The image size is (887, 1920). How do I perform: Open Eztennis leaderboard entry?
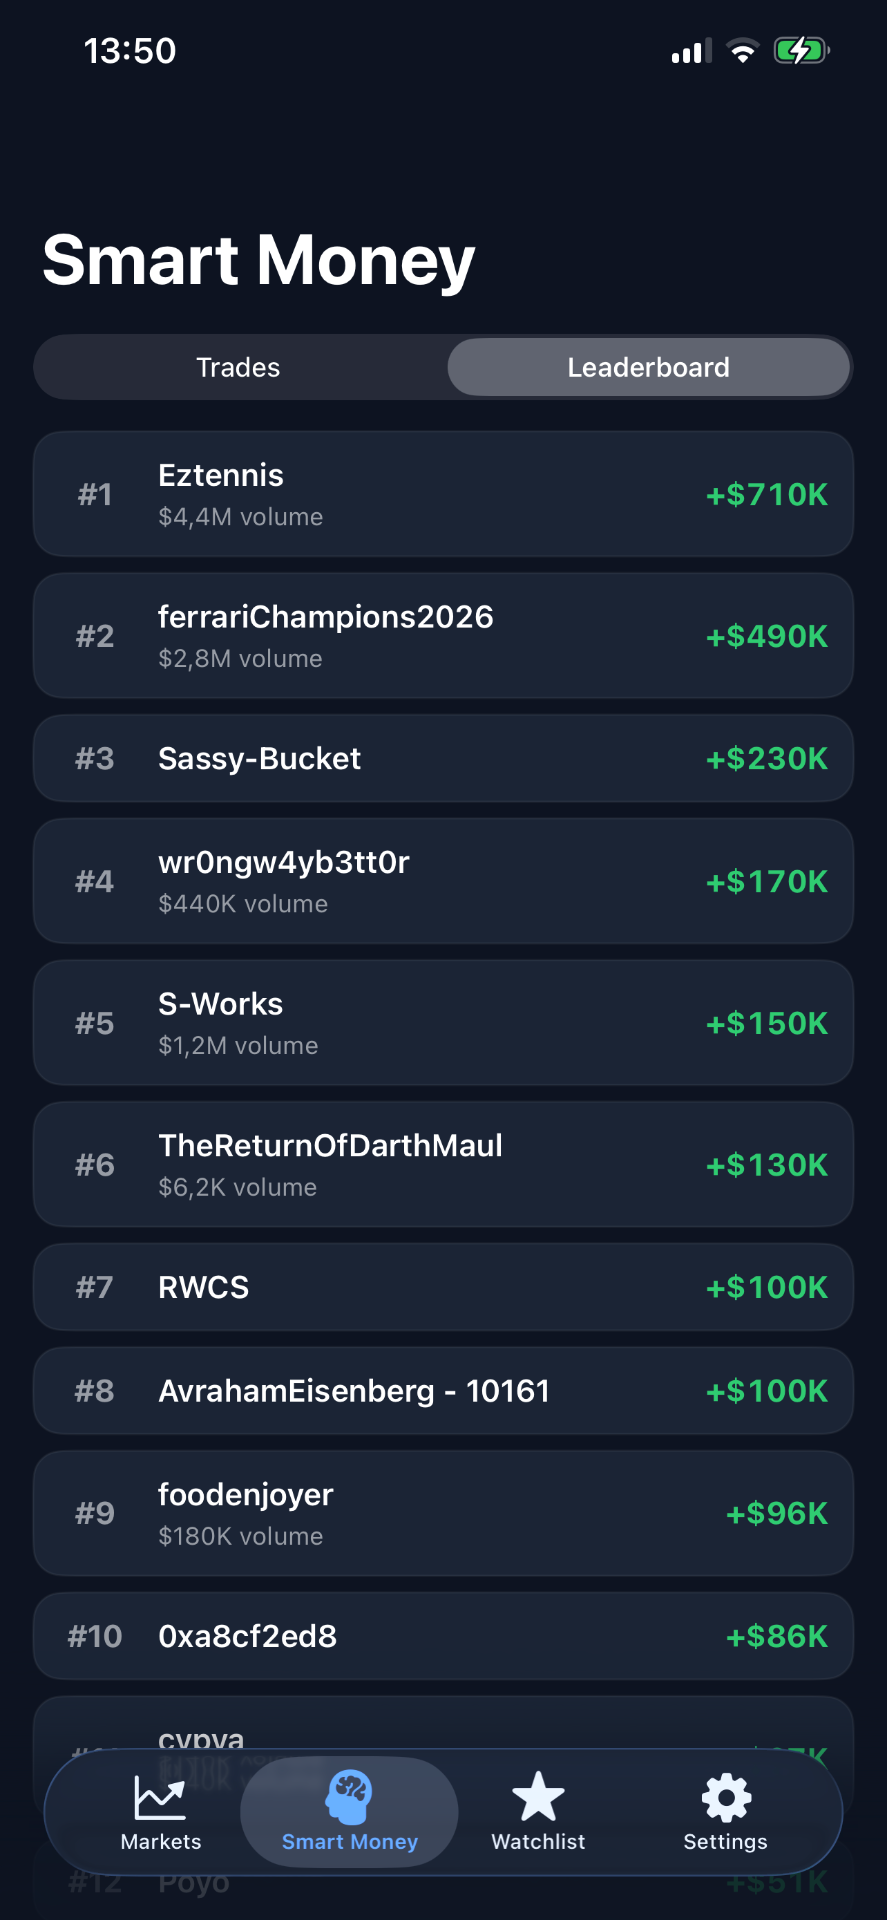click(x=443, y=494)
